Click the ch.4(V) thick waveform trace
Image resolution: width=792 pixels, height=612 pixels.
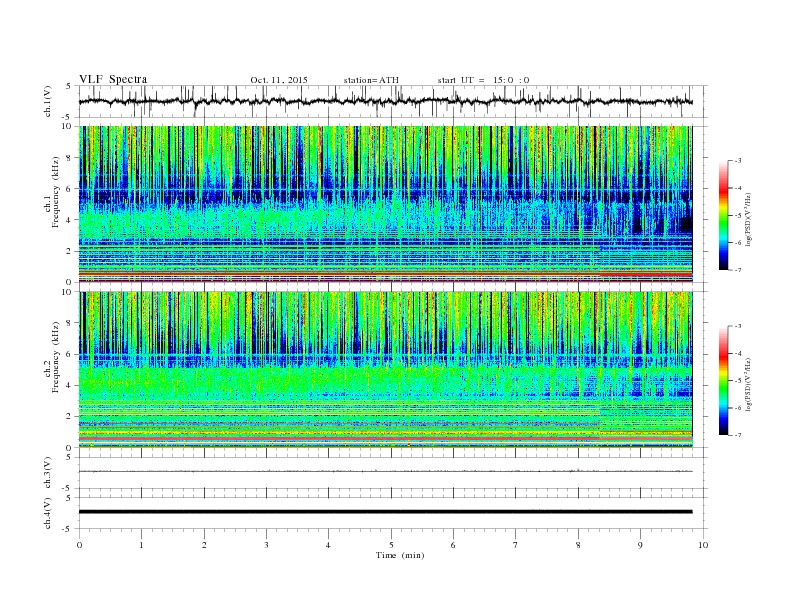386,512
